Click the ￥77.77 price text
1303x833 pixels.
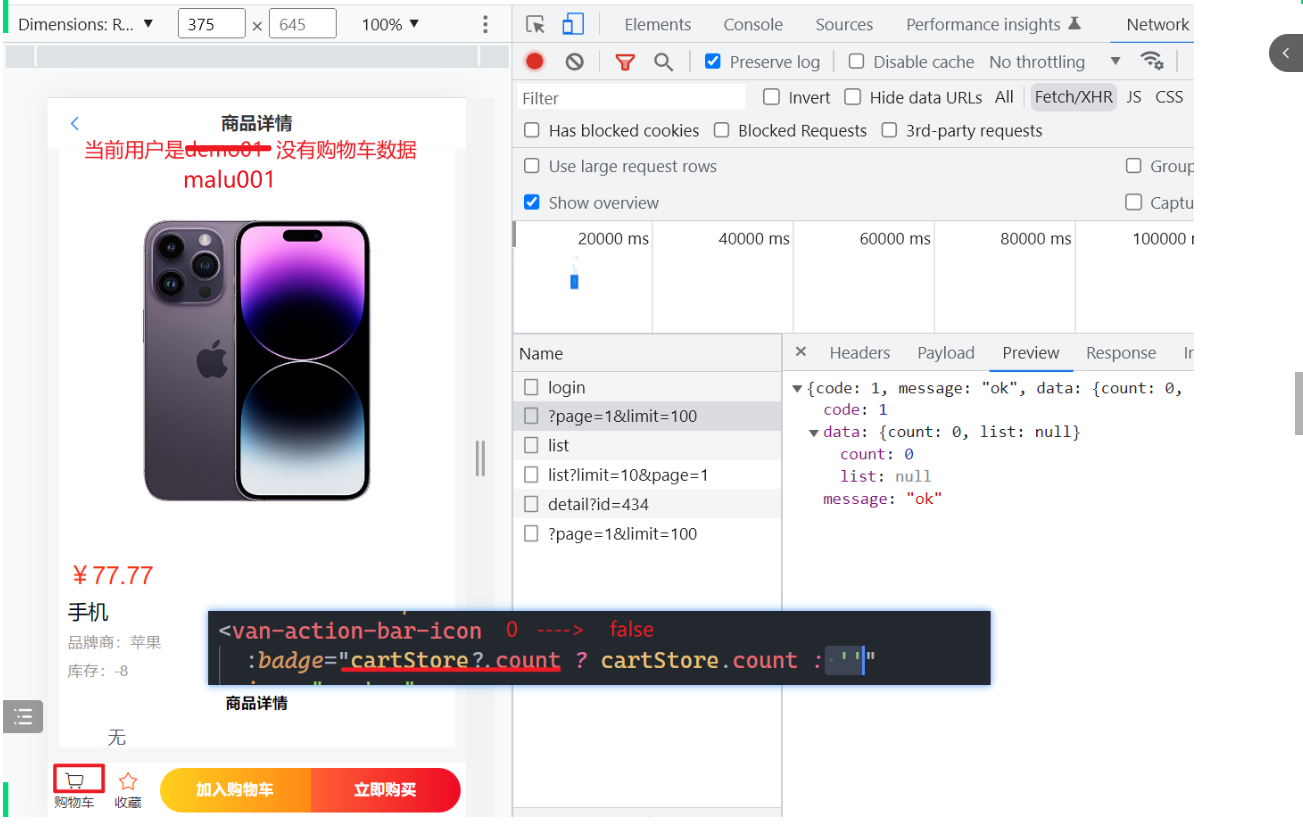pyautogui.click(x=112, y=575)
